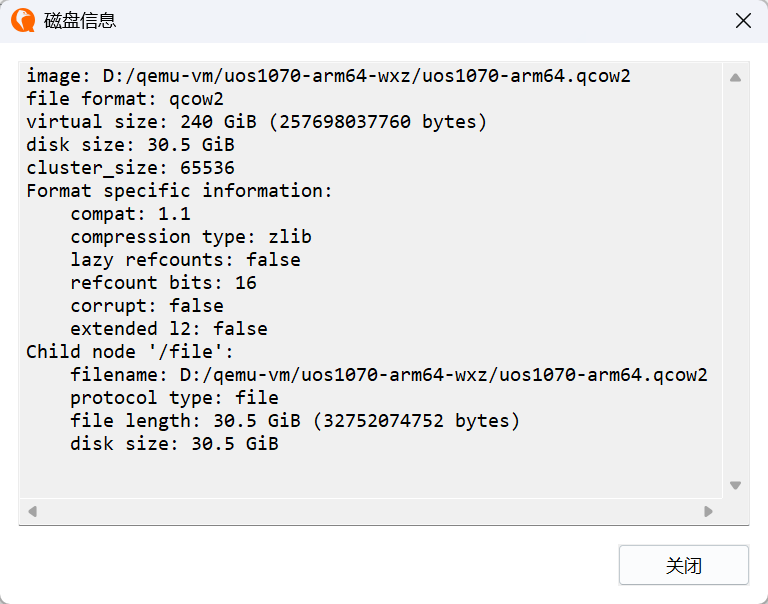Place cursor on the image path line
Viewport: 768px width, 604px height.
coord(328,76)
